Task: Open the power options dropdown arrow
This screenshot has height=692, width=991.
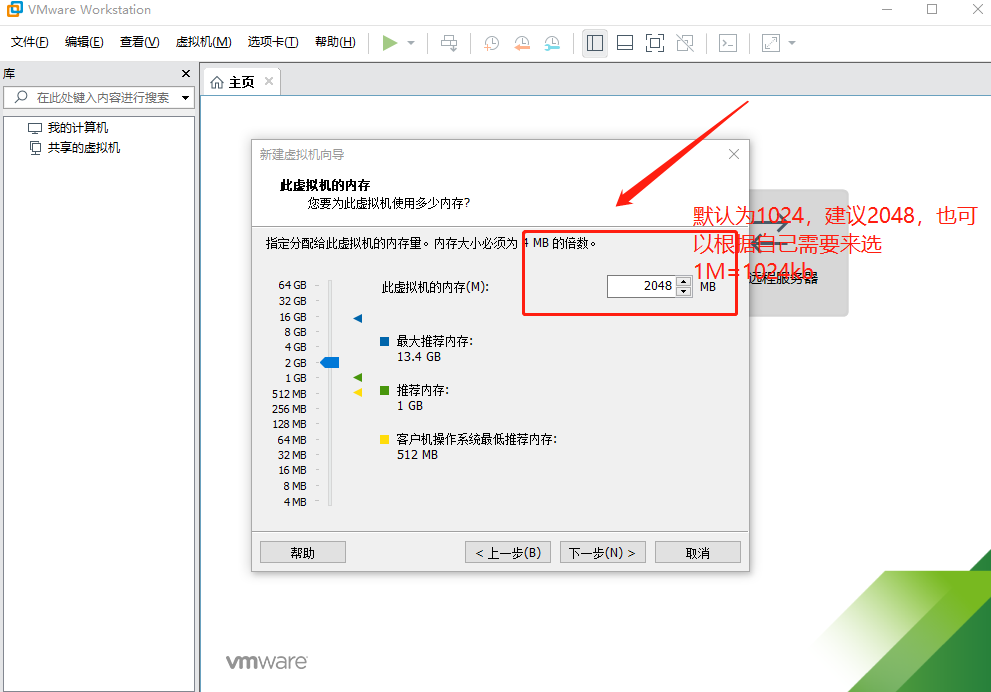Action: click(x=411, y=43)
